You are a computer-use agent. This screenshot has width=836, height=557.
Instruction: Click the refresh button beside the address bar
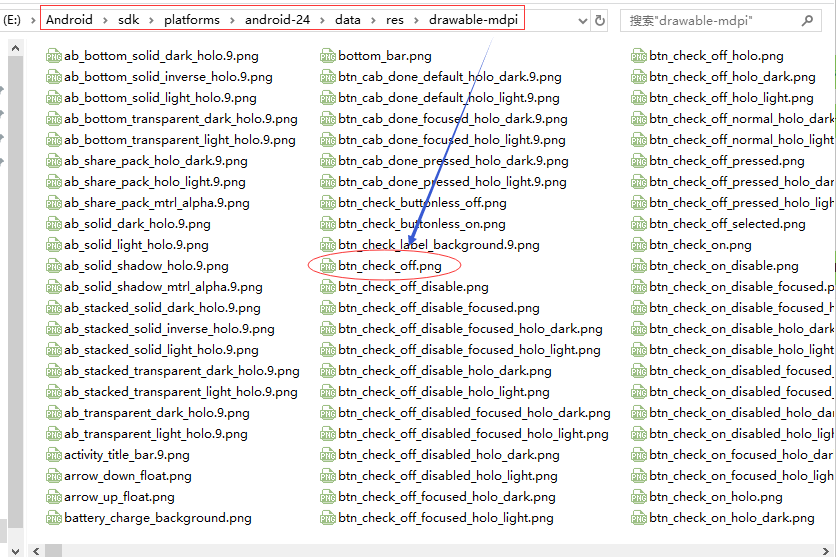click(x=600, y=20)
